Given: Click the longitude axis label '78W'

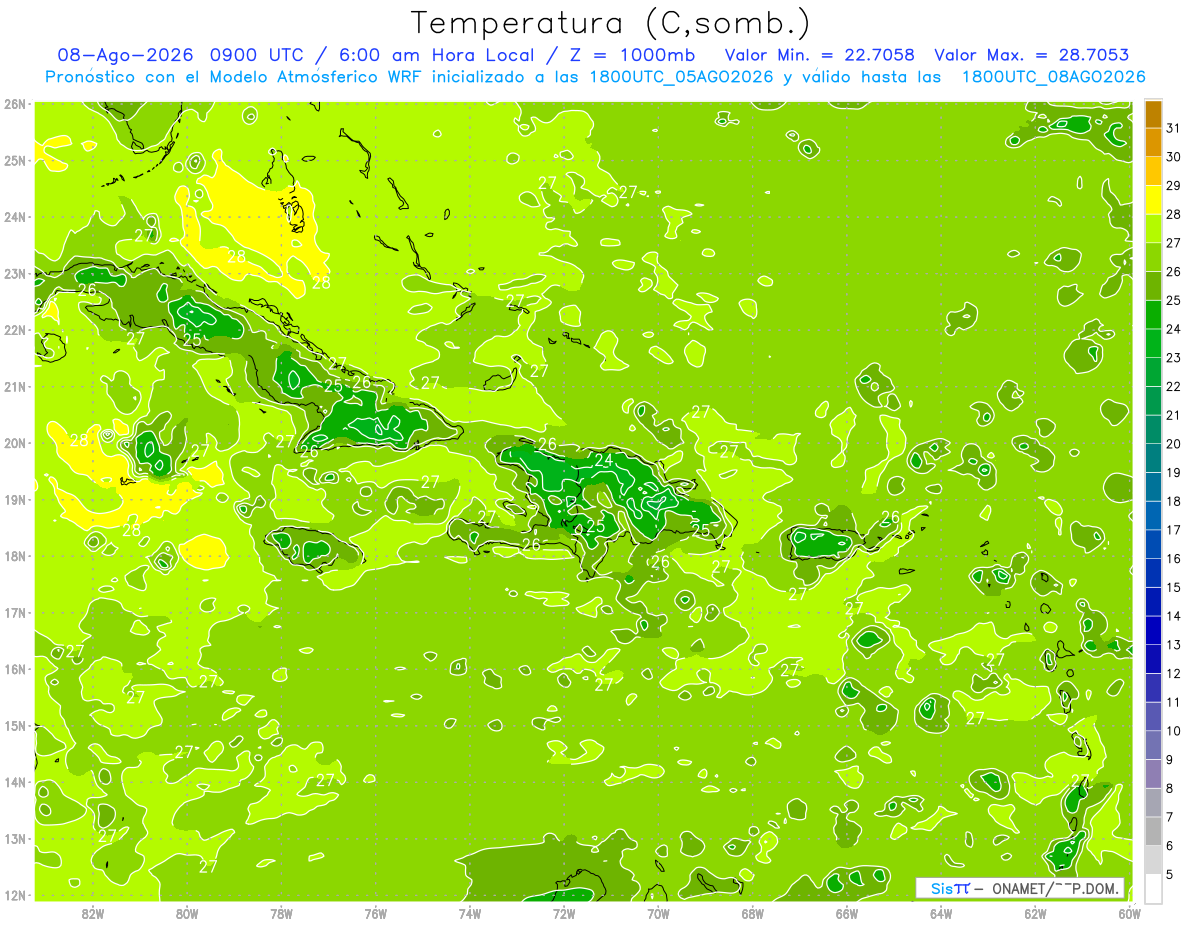Looking at the screenshot, I should pos(282,913).
